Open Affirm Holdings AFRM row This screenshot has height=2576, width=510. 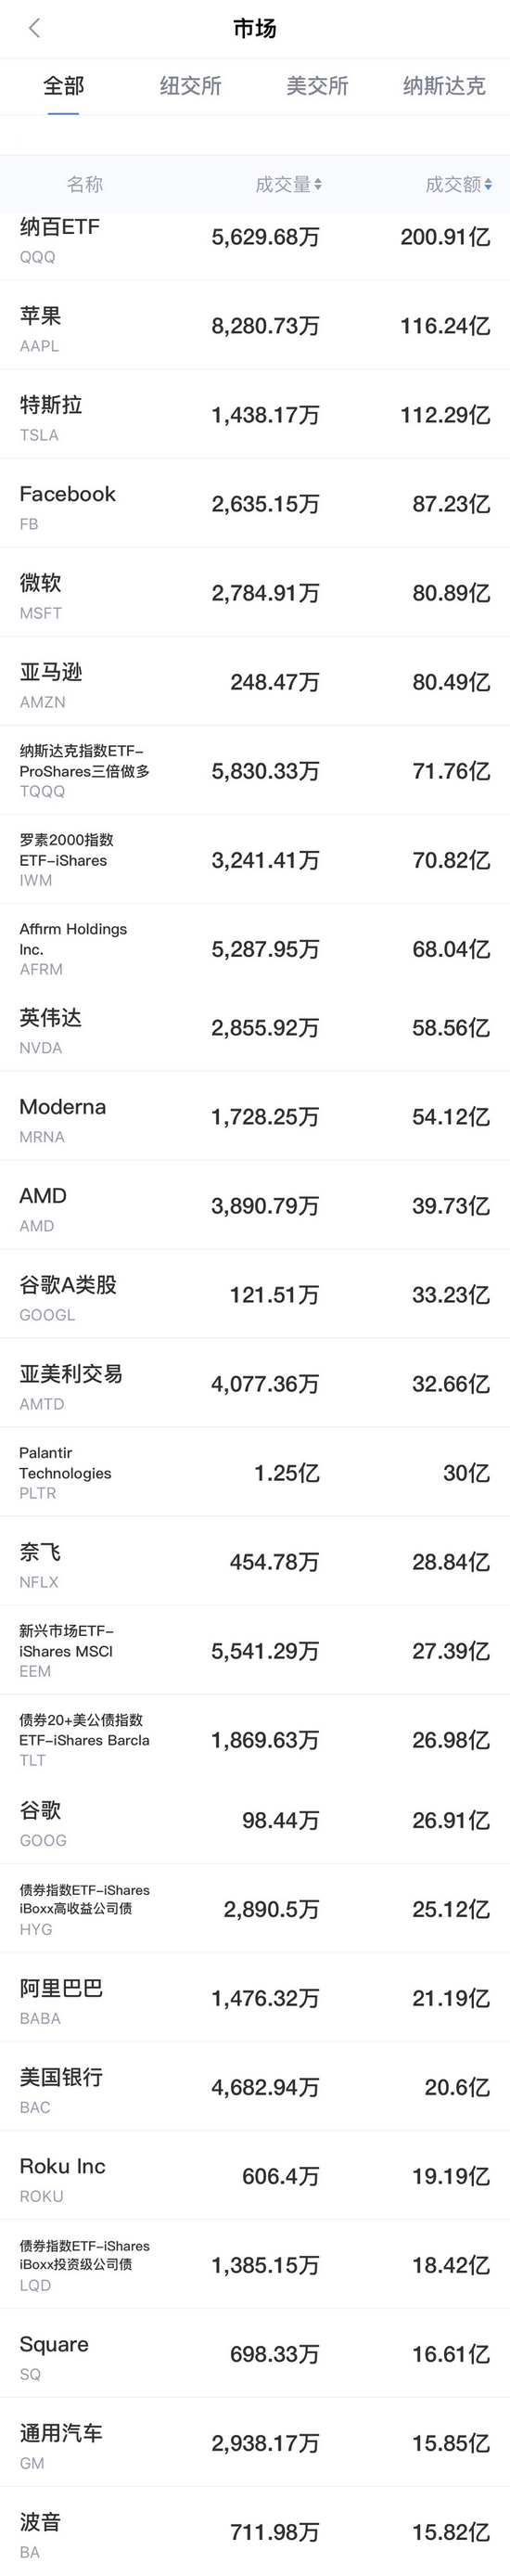tap(255, 948)
